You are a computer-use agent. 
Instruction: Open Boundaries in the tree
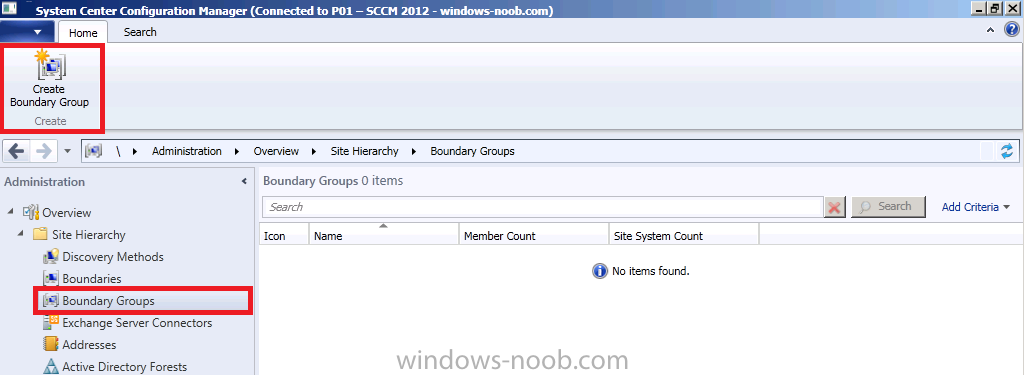click(x=92, y=279)
